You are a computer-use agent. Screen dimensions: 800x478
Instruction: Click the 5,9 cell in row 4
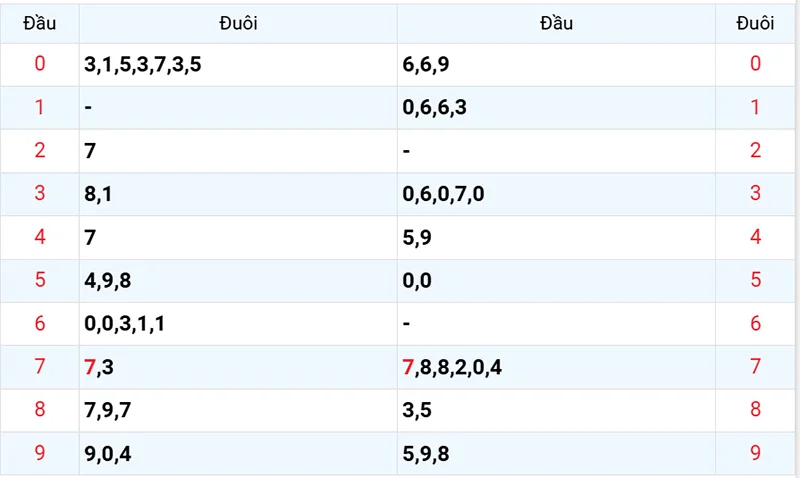tap(416, 238)
